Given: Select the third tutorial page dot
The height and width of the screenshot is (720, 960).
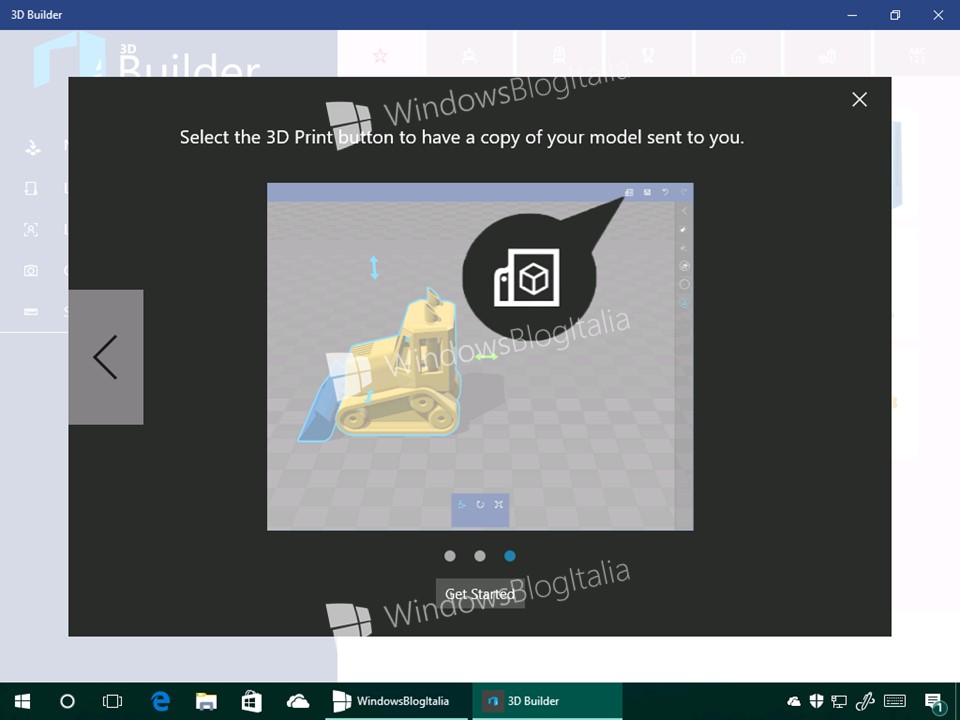Looking at the screenshot, I should (x=510, y=556).
